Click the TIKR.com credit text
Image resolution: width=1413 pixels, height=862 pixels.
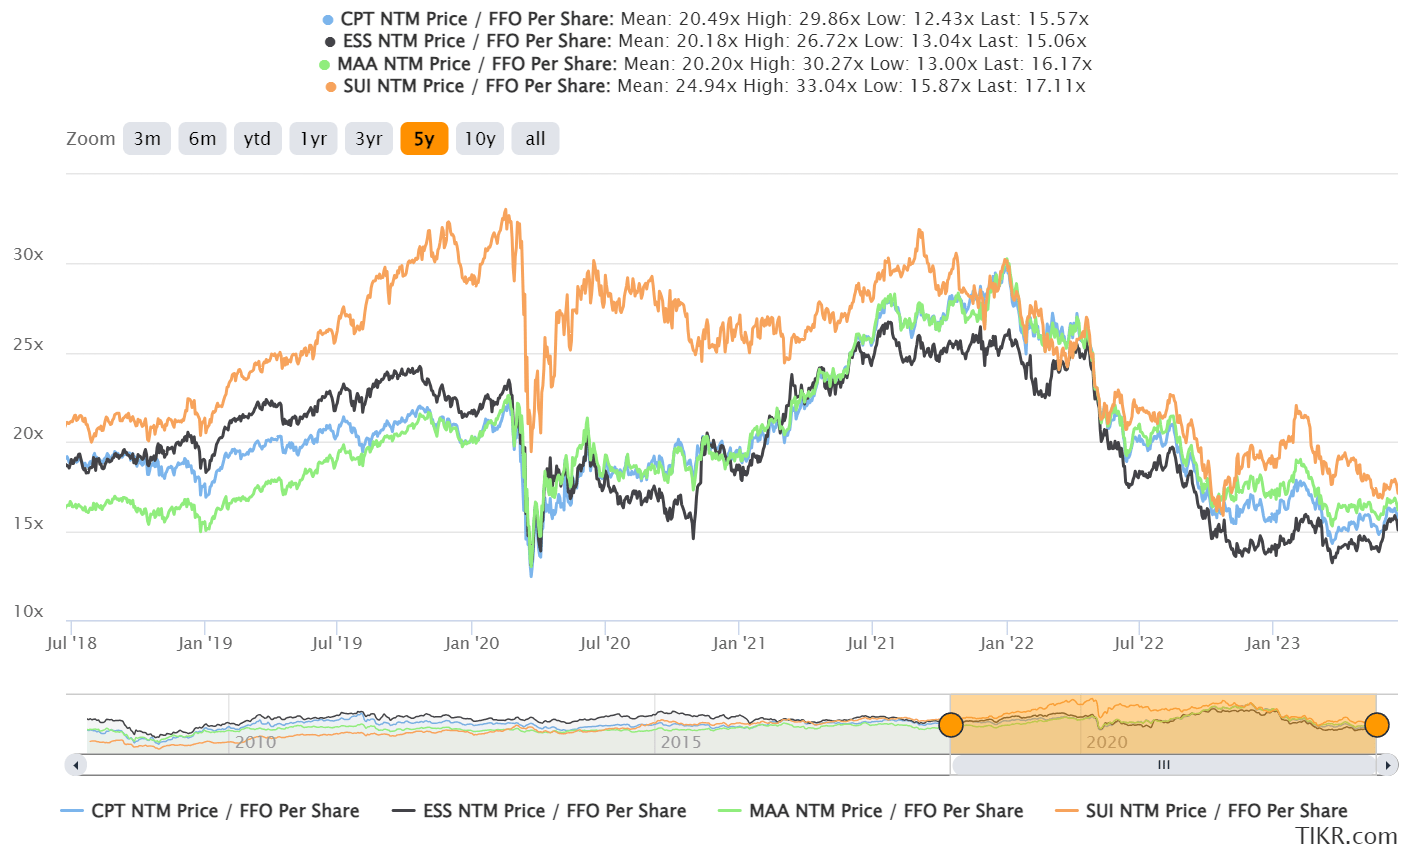pos(1346,836)
